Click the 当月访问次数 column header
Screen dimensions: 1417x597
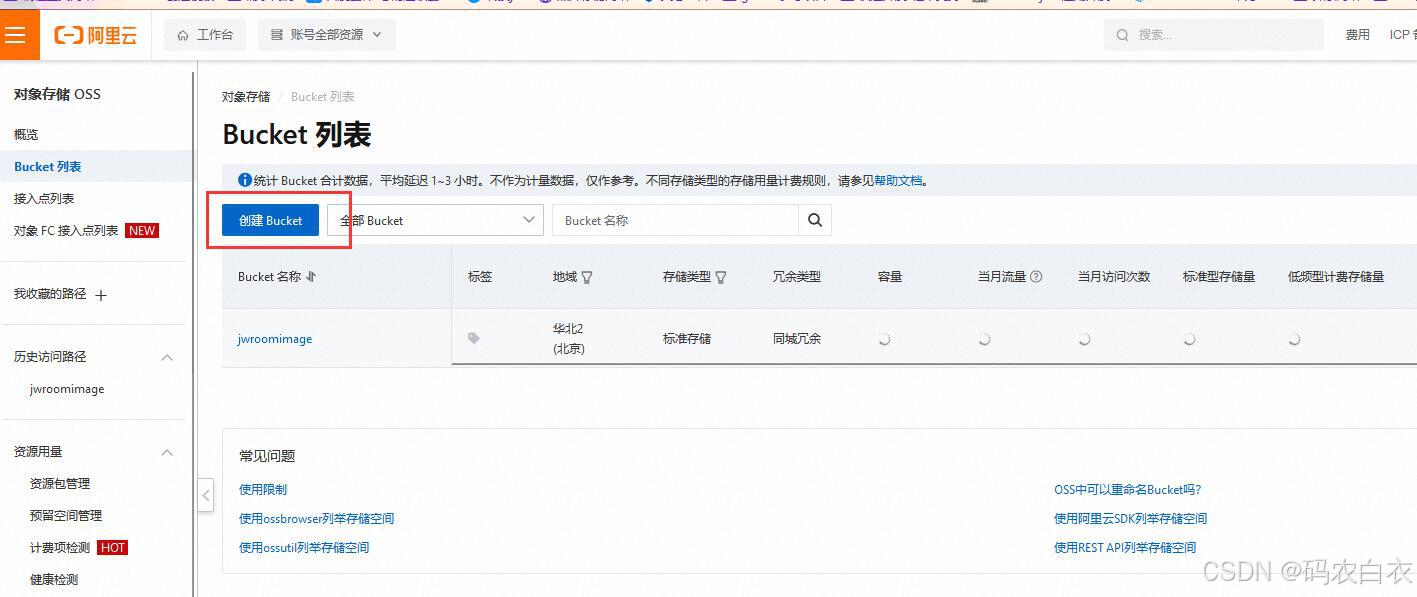(x=1114, y=276)
